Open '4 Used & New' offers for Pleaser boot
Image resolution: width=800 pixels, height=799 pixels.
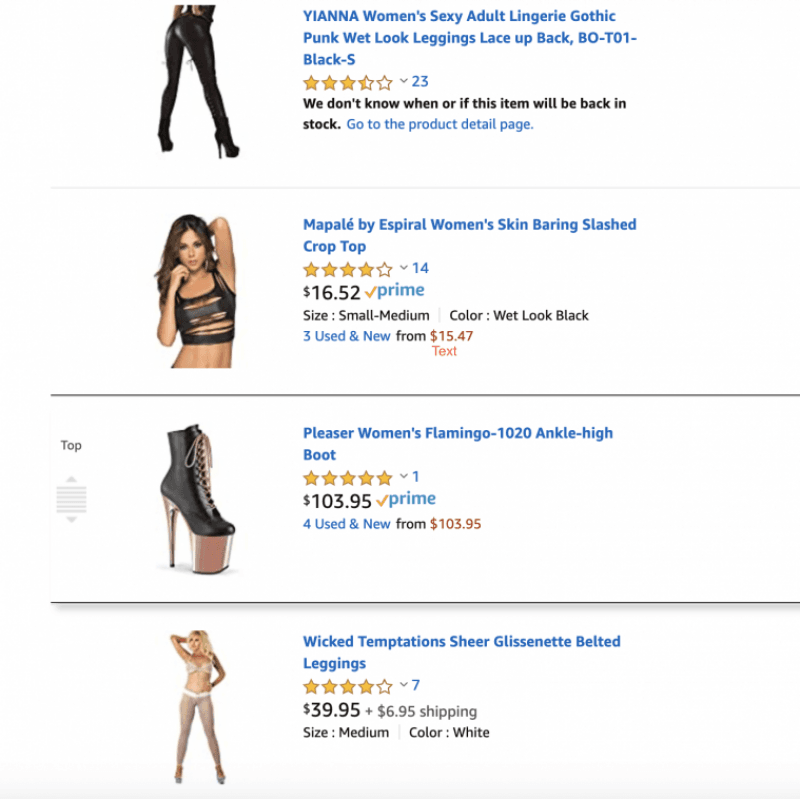pos(346,523)
